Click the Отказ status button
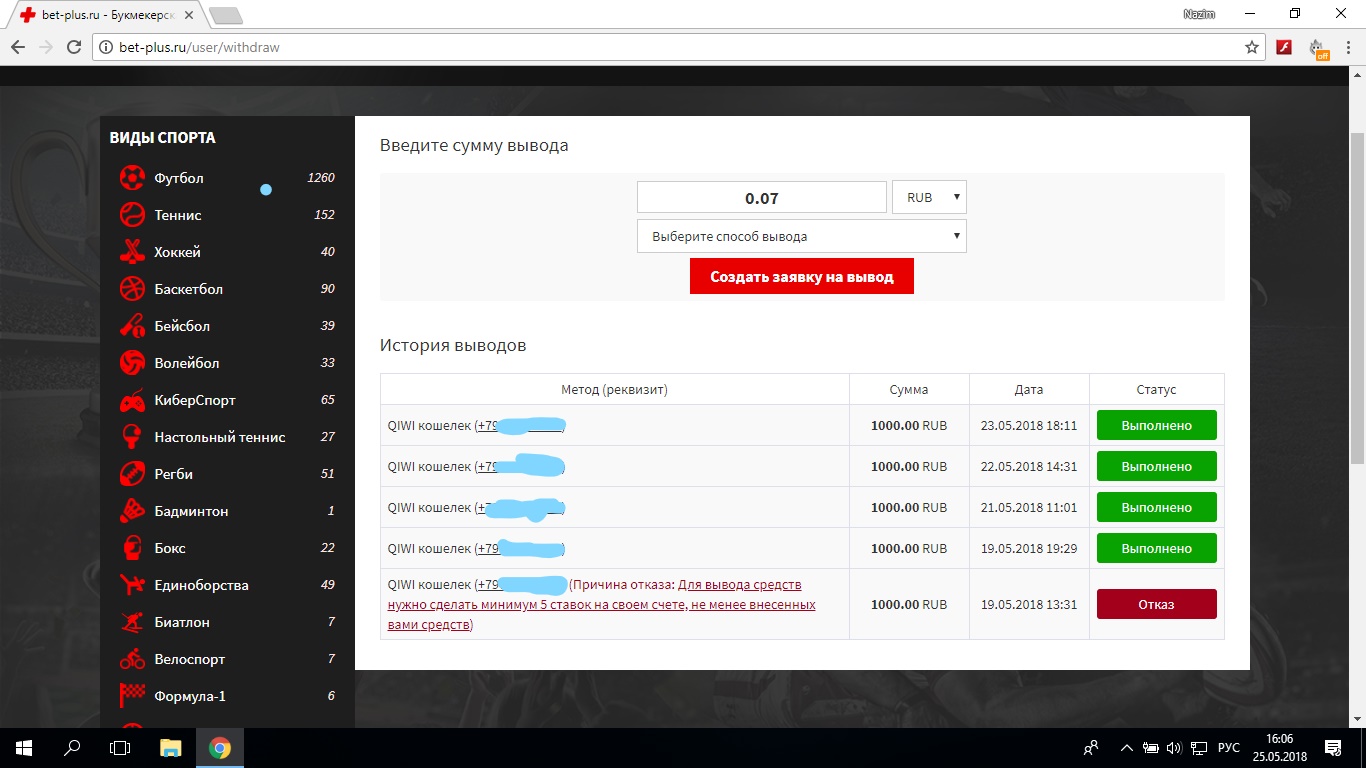The width and height of the screenshot is (1366, 768). [x=1156, y=604]
